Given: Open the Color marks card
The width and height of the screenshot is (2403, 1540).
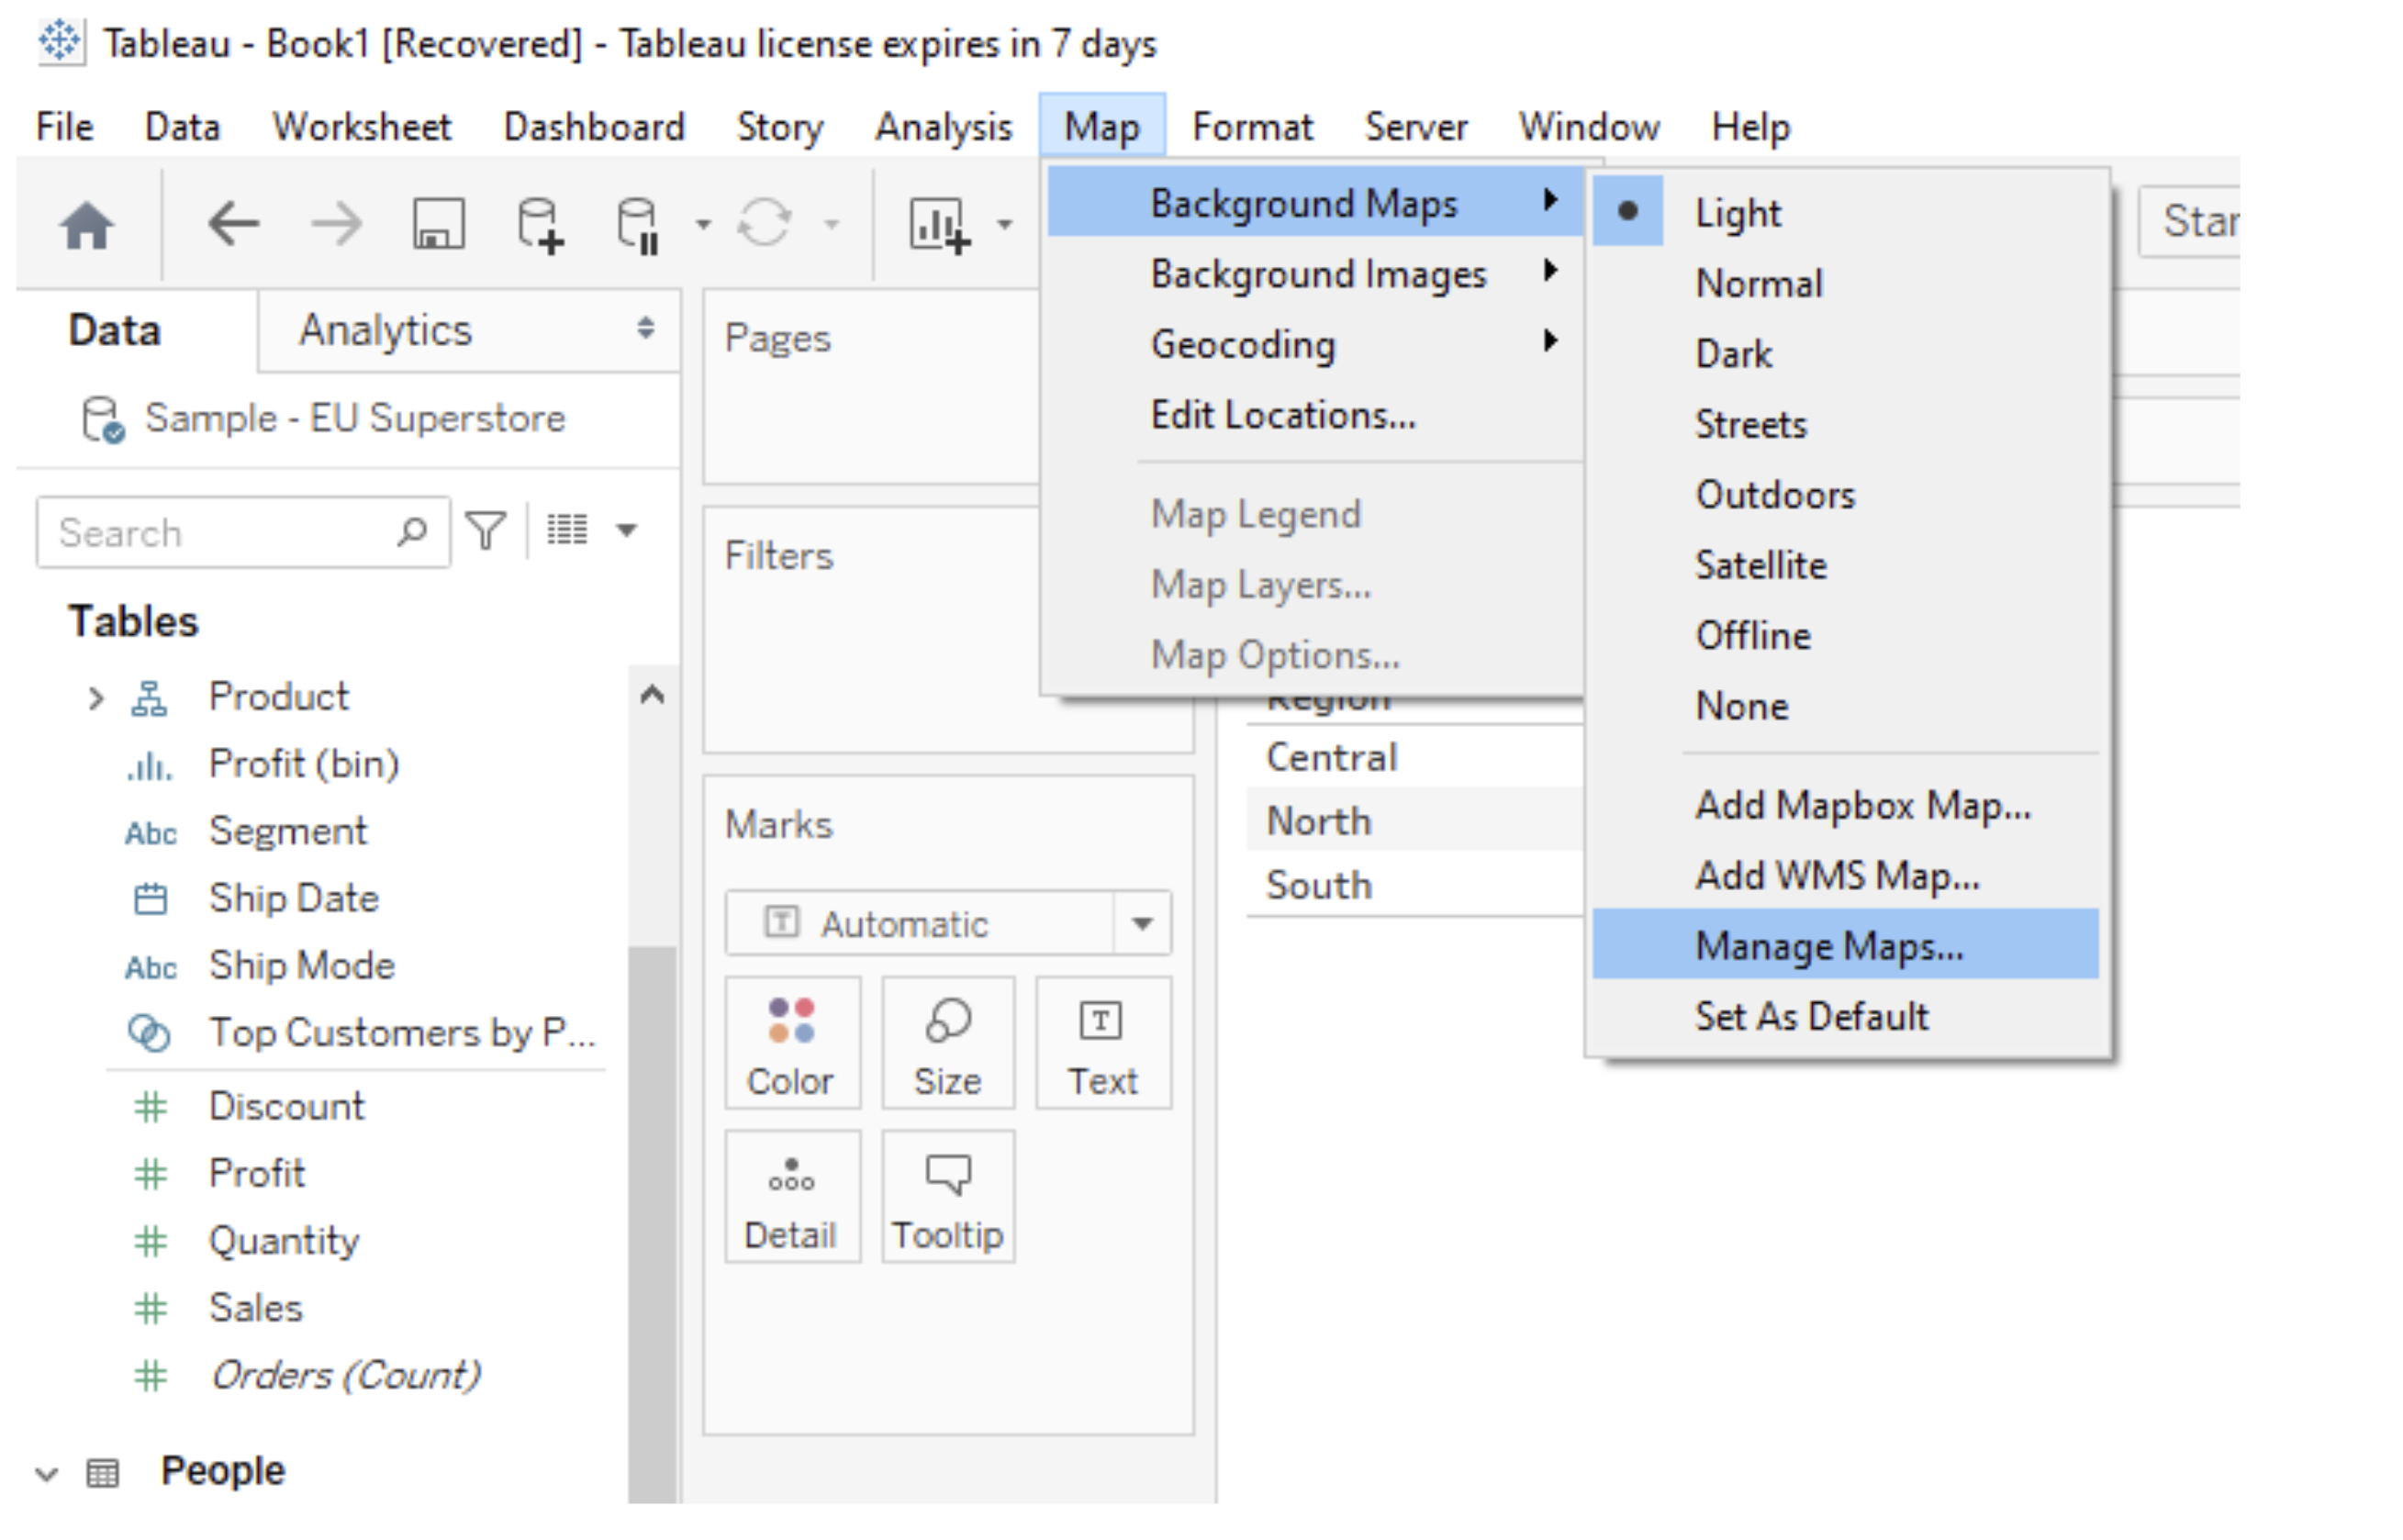Looking at the screenshot, I should (791, 1043).
